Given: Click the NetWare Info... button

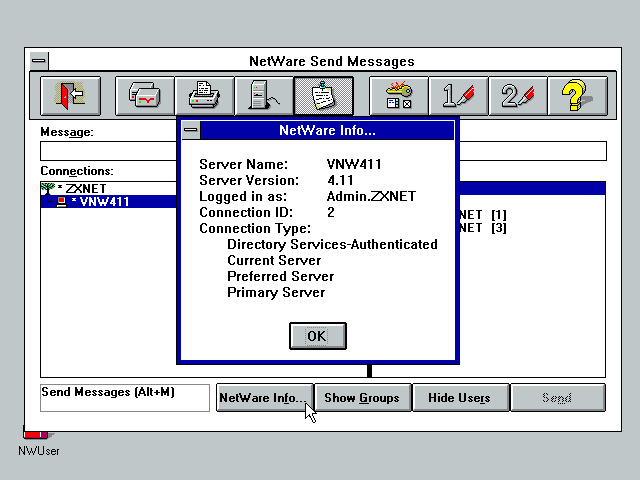Looking at the screenshot, I should (x=264, y=398).
